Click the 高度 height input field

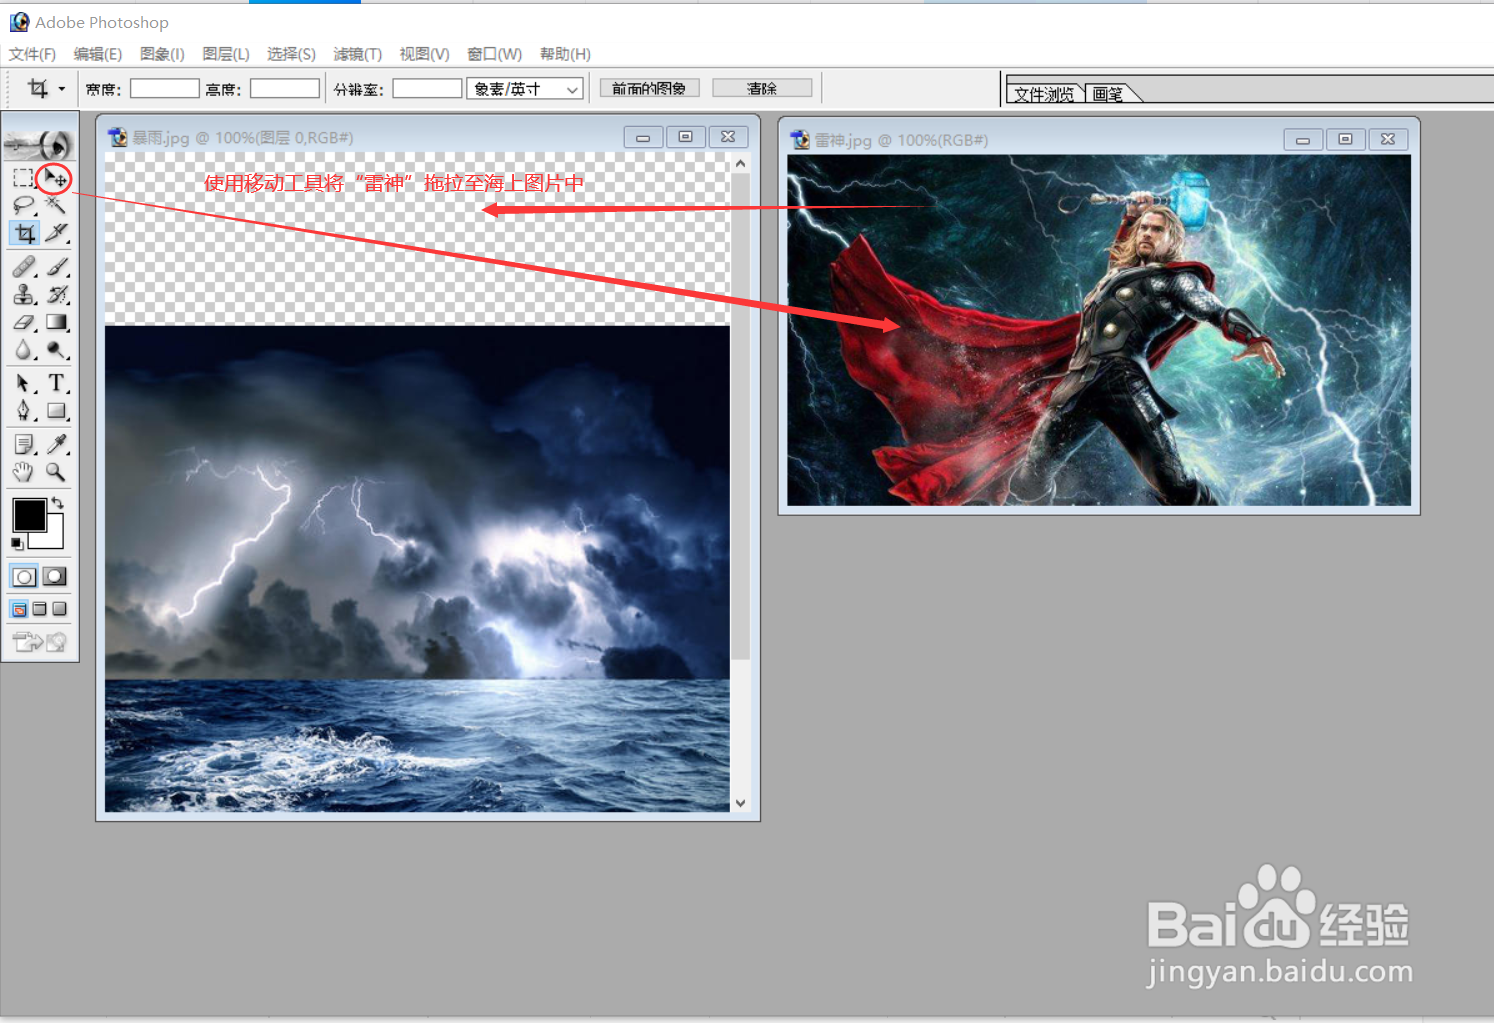pos(285,89)
